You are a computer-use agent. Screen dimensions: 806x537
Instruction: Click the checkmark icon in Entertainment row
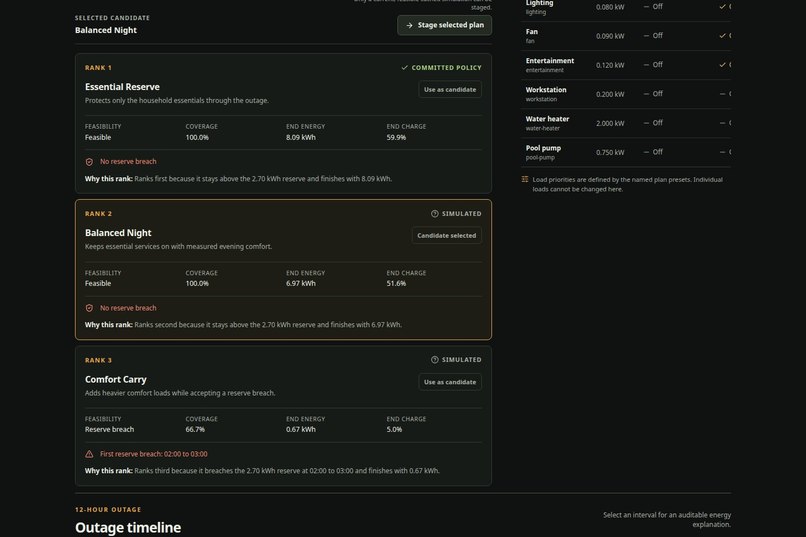tap(722, 65)
